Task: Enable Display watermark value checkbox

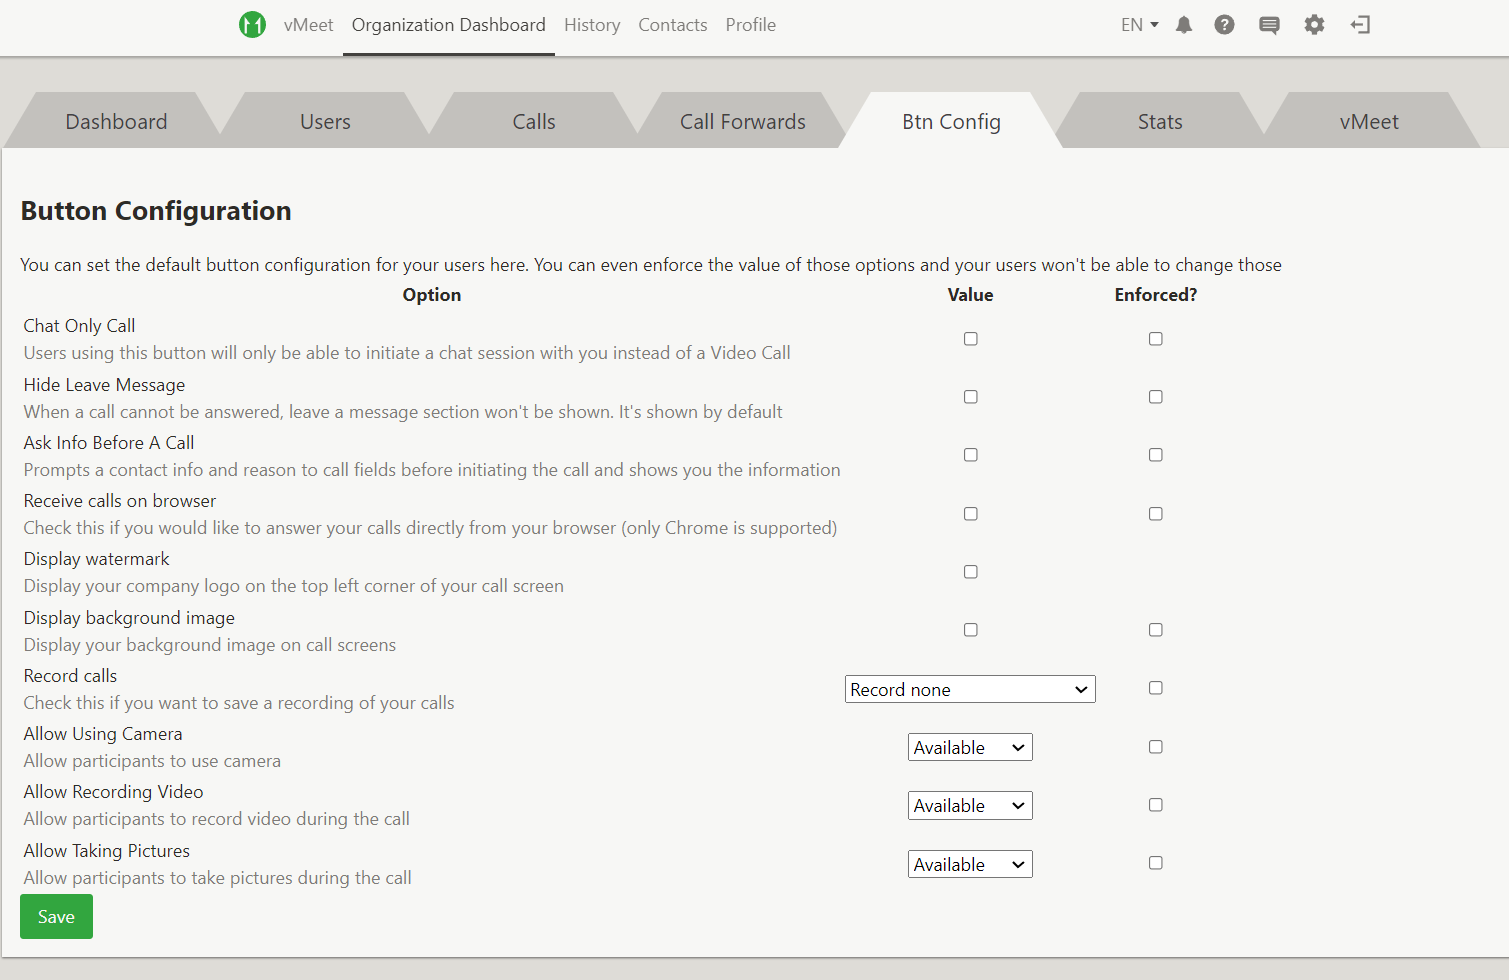Action: coord(970,572)
